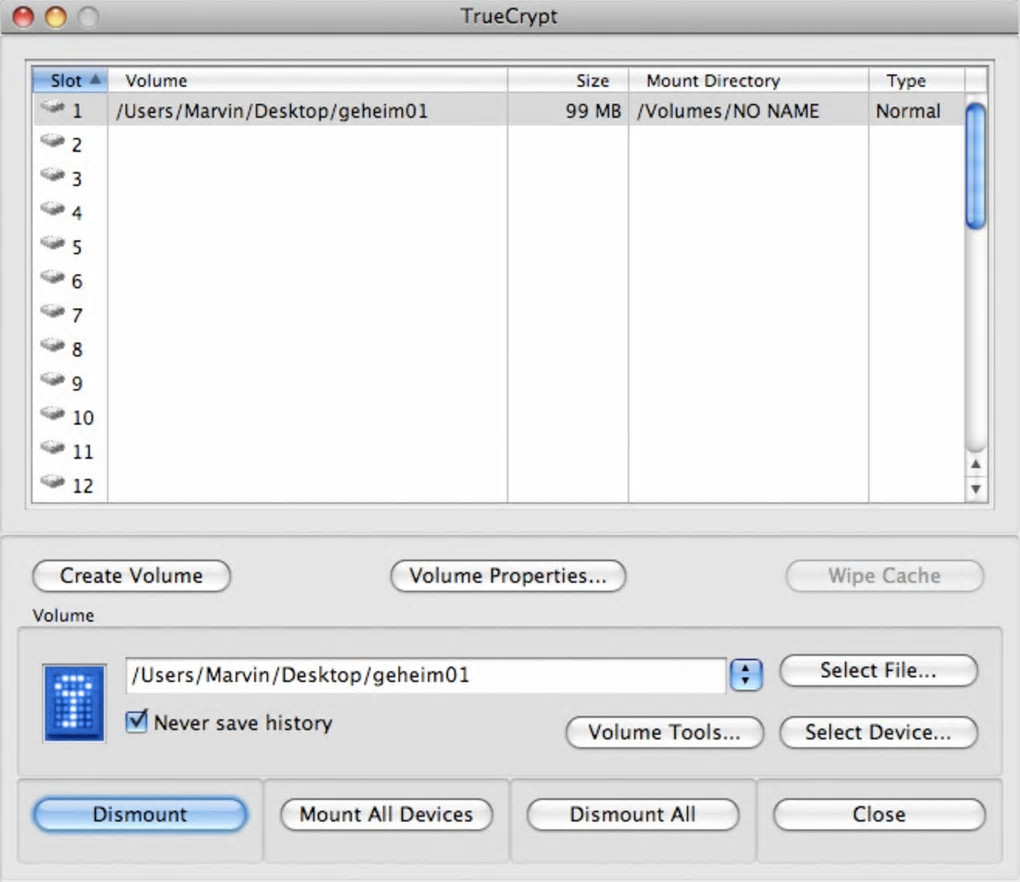Dismount the selected volume
The height and width of the screenshot is (882, 1020).
(x=140, y=815)
